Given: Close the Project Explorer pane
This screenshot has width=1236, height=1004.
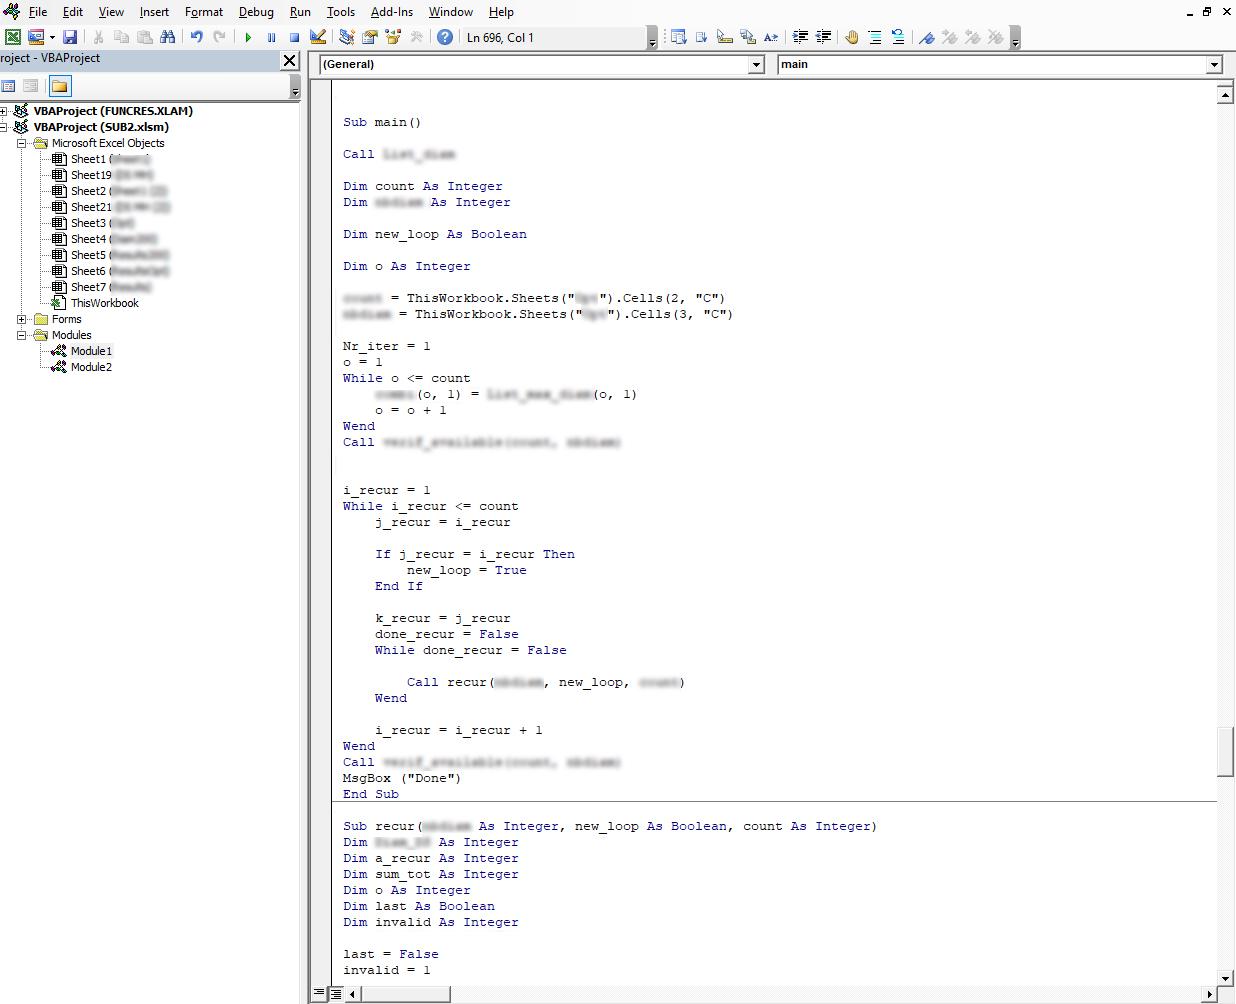Looking at the screenshot, I should (290, 60).
